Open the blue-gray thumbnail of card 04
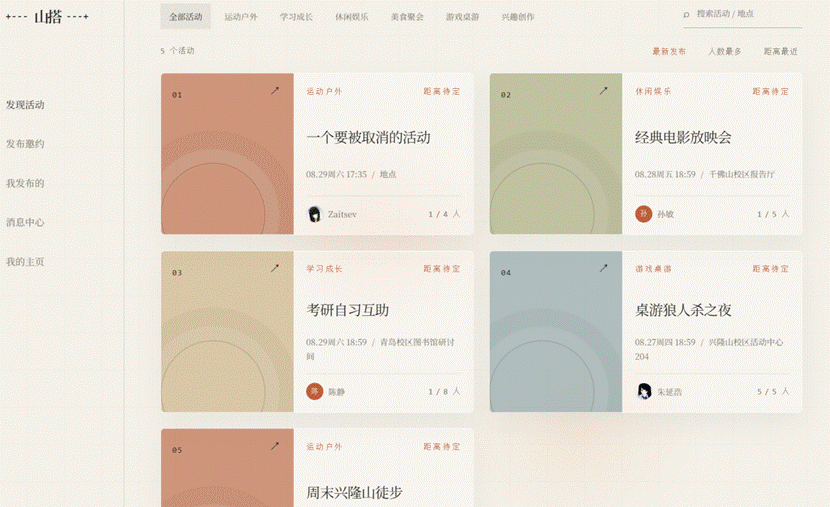This screenshot has height=507, width=830. tap(556, 332)
